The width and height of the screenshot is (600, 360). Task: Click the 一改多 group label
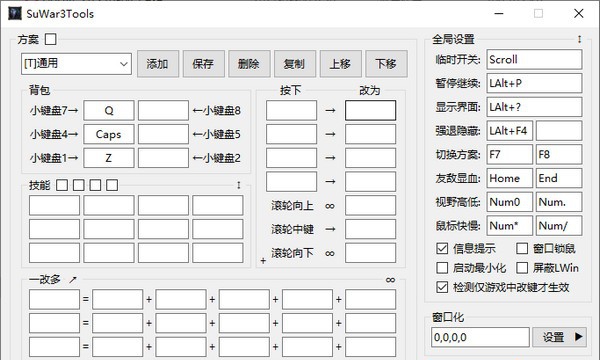tap(45, 280)
